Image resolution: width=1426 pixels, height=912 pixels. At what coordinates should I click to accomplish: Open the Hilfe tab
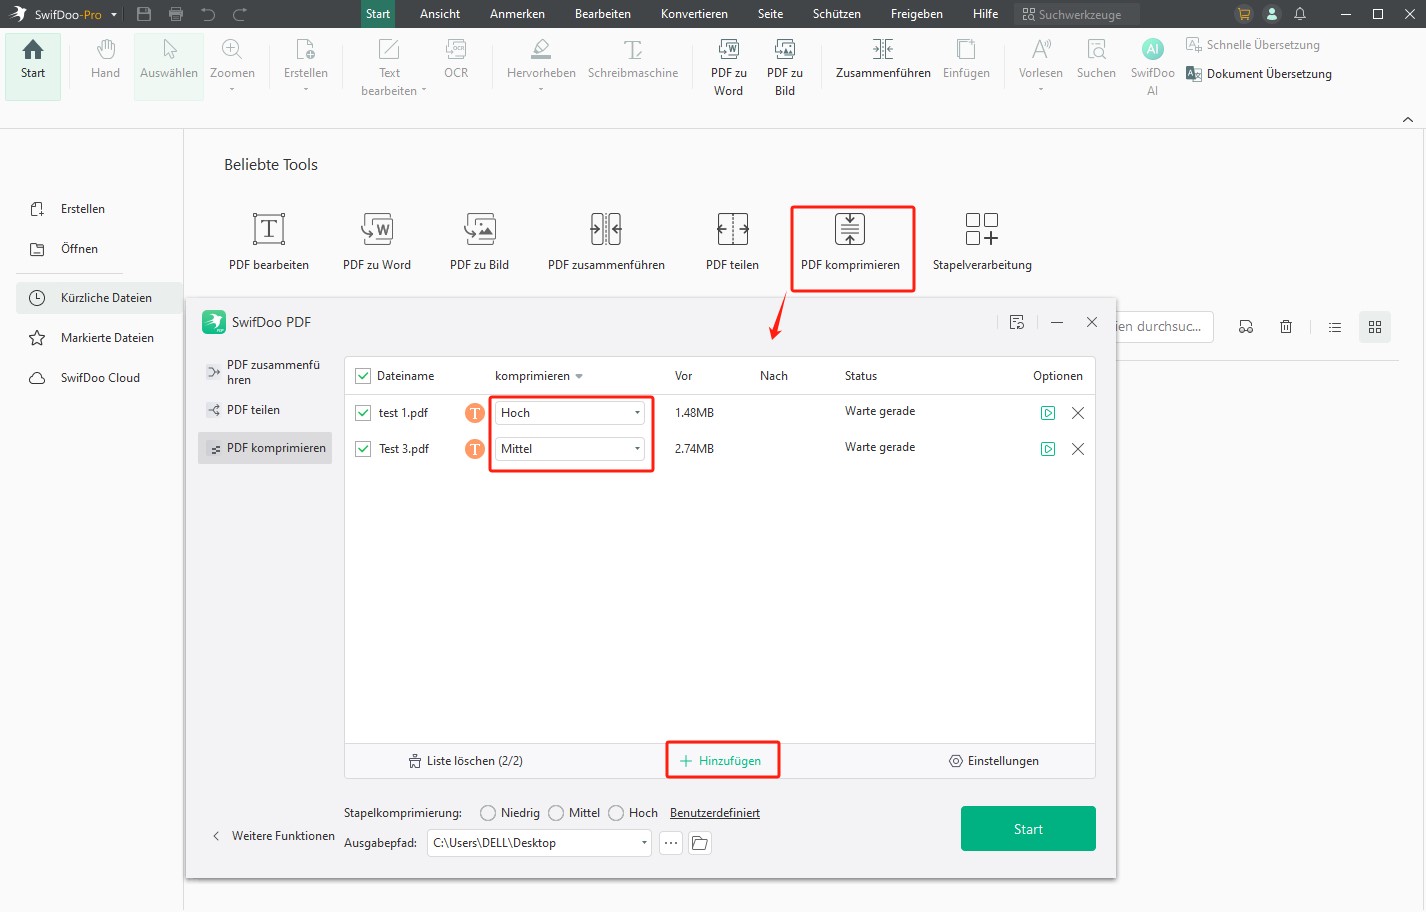pos(985,14)
